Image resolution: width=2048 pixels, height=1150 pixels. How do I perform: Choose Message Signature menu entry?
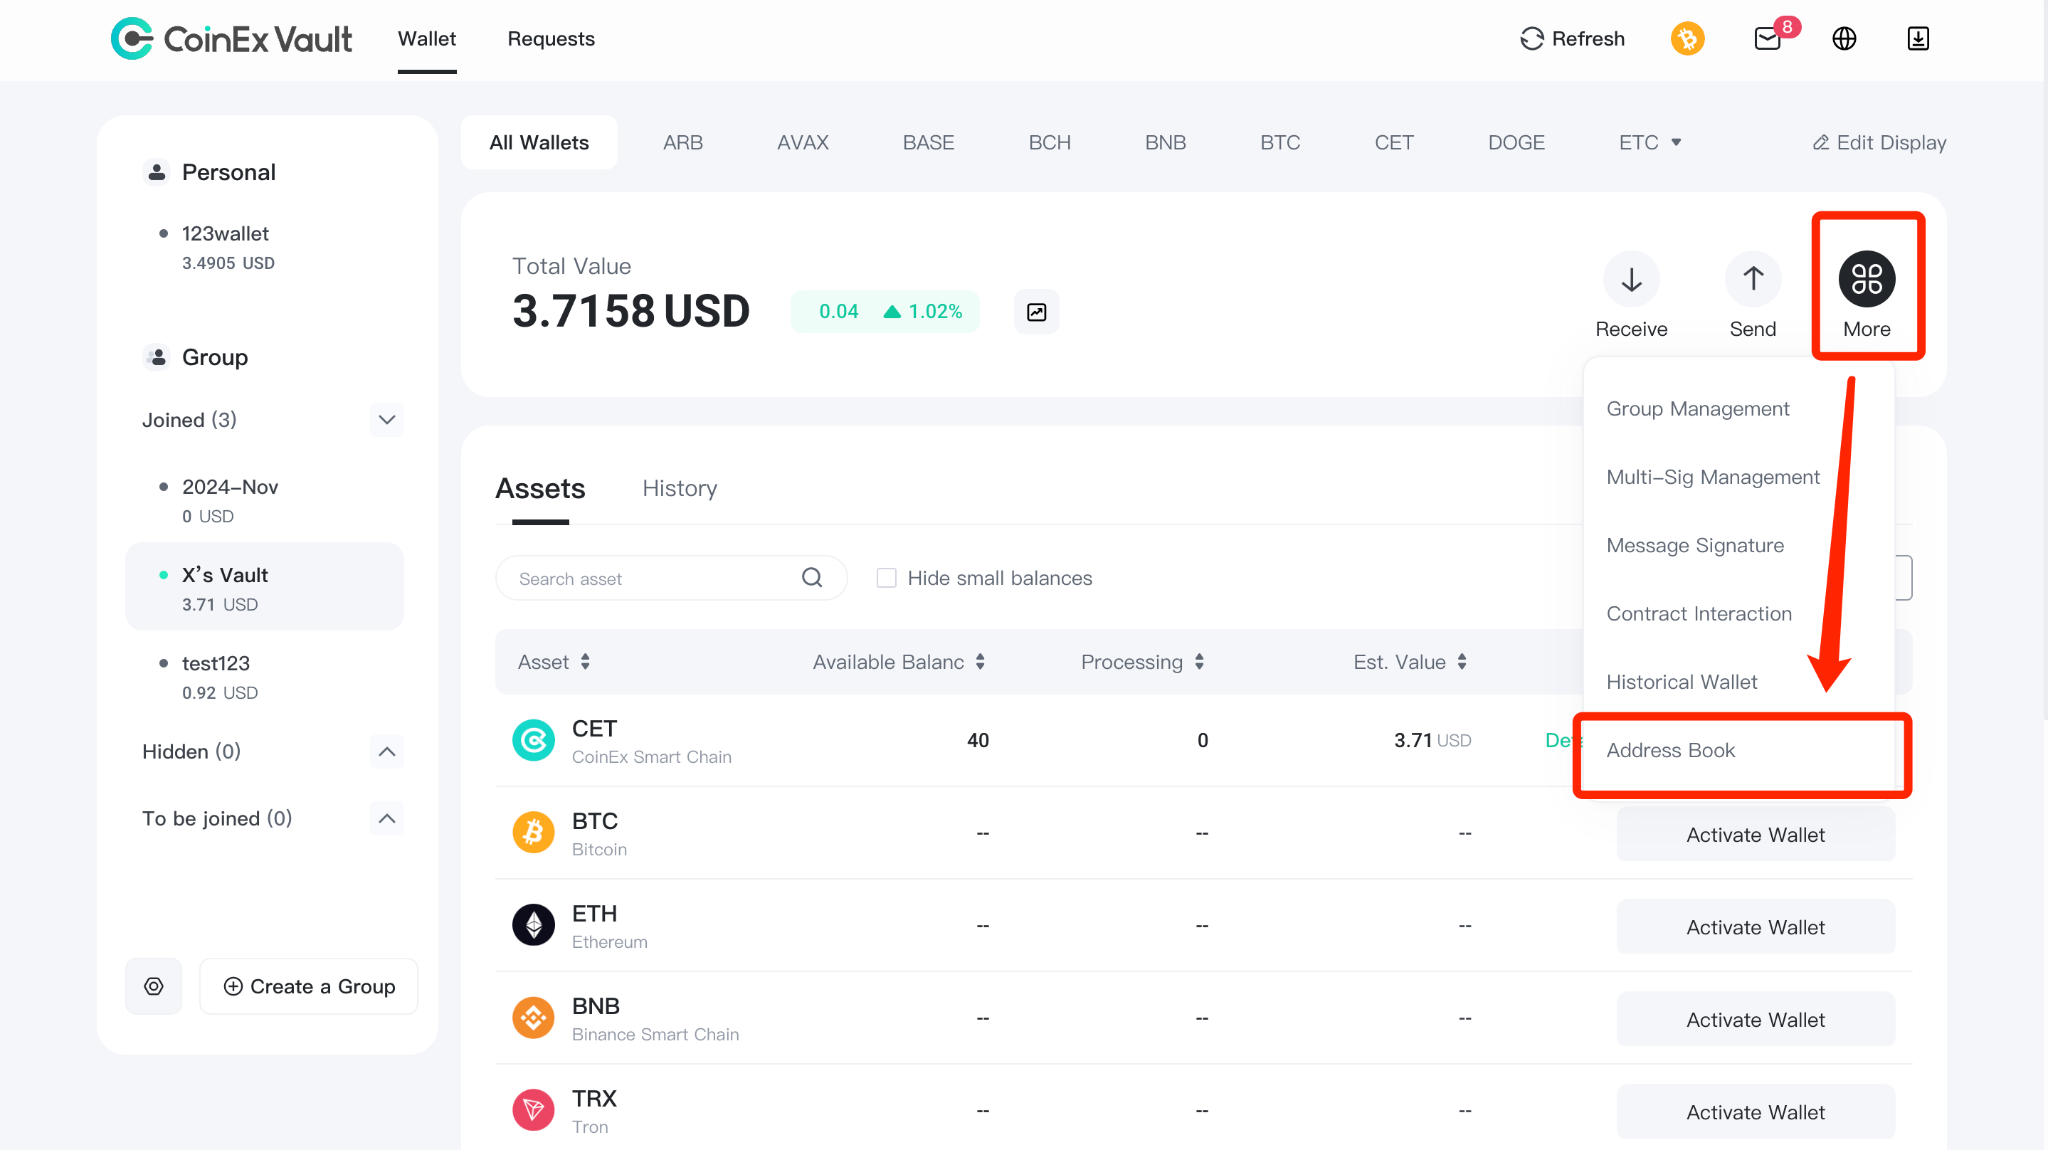coord(1695,545)
